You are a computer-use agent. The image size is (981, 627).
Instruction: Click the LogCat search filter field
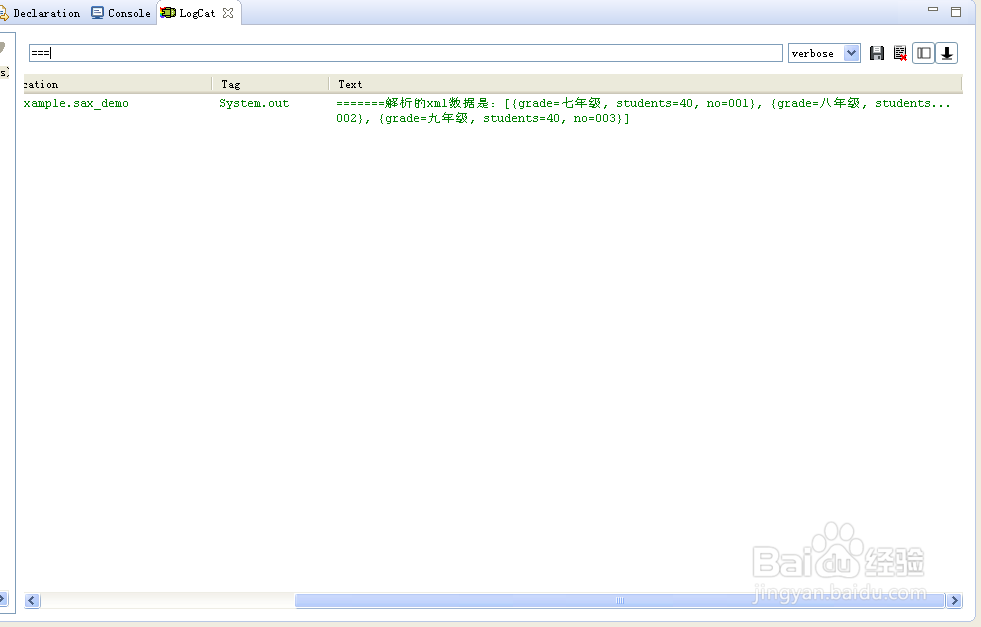click(x=405, y=53)
